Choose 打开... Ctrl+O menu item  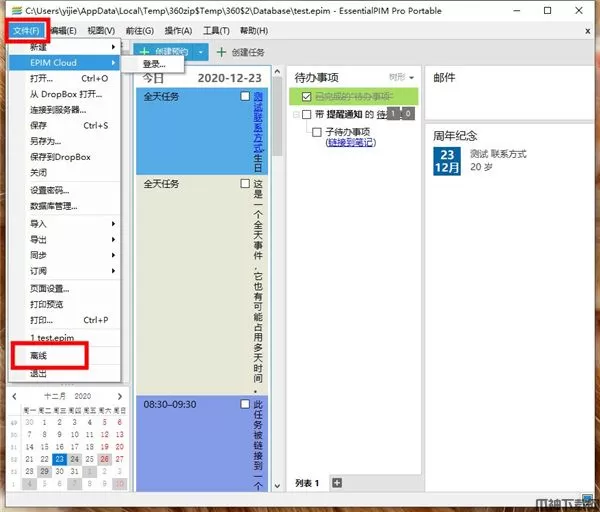pos(64,78)
